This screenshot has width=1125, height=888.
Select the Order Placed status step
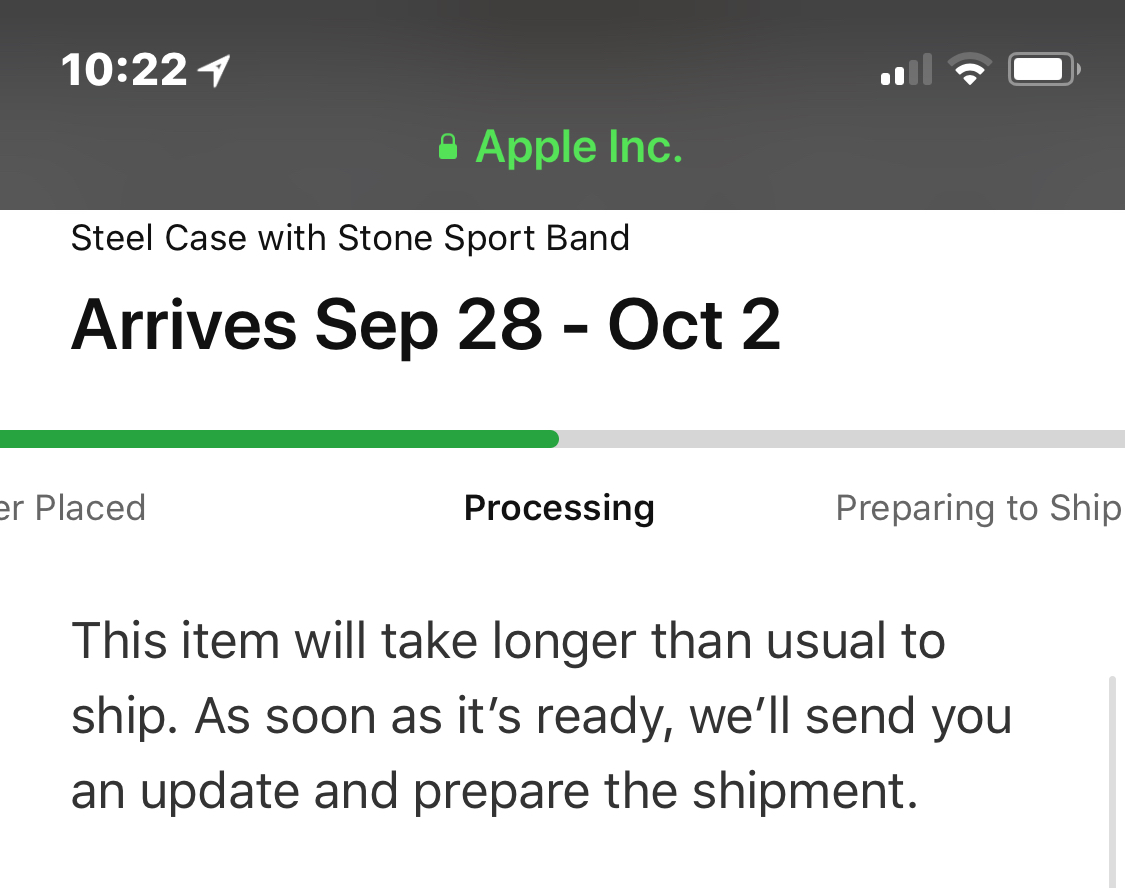pos(72,508)
